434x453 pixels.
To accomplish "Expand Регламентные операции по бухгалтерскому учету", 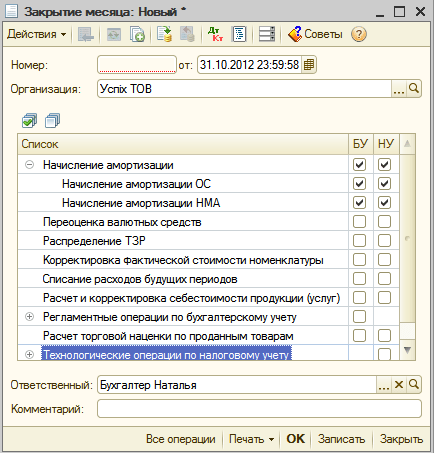I will tap(30, 317).
